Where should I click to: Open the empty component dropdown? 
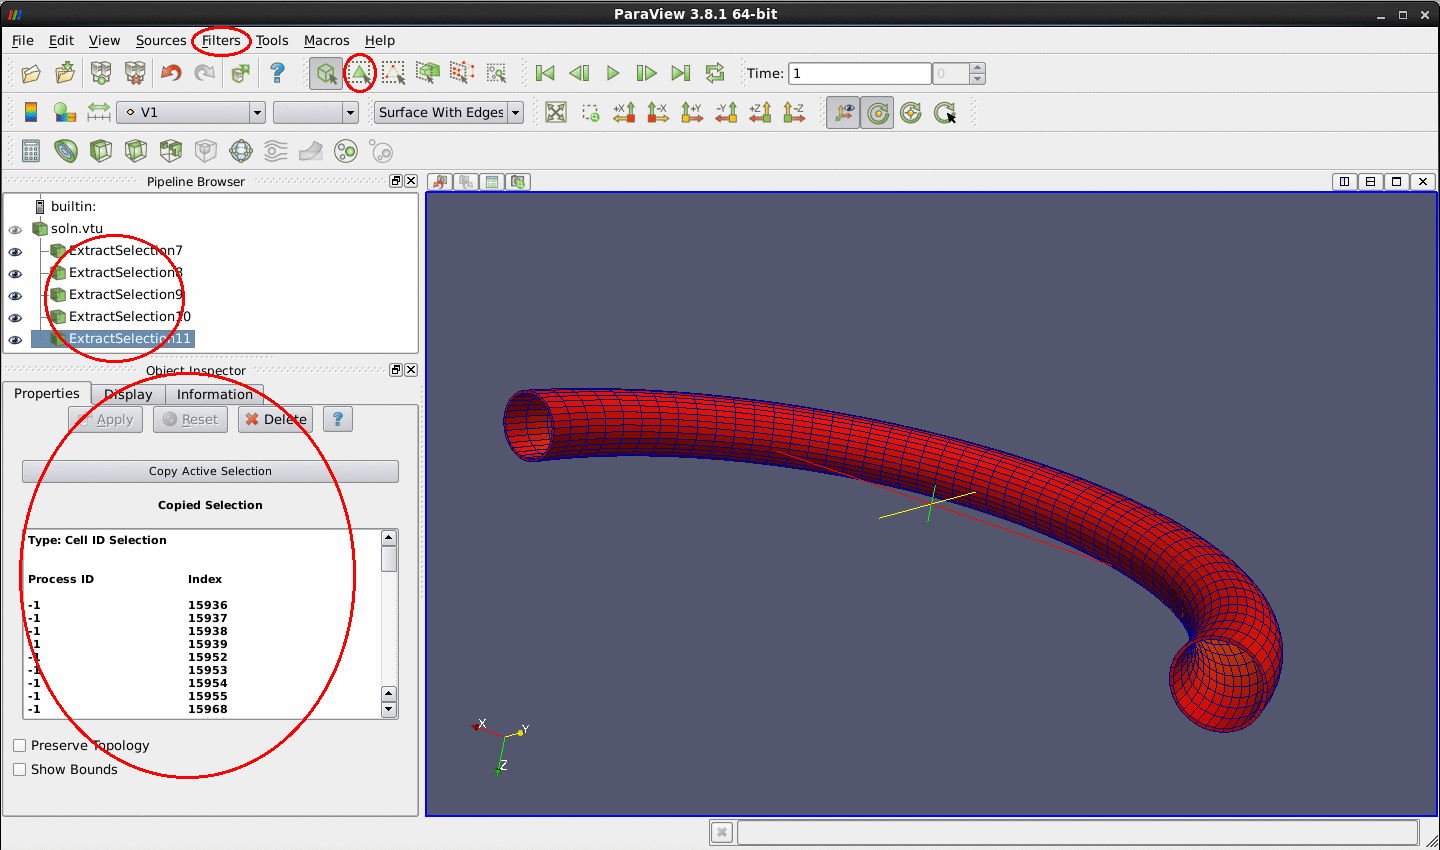click(x=315, y=112)
